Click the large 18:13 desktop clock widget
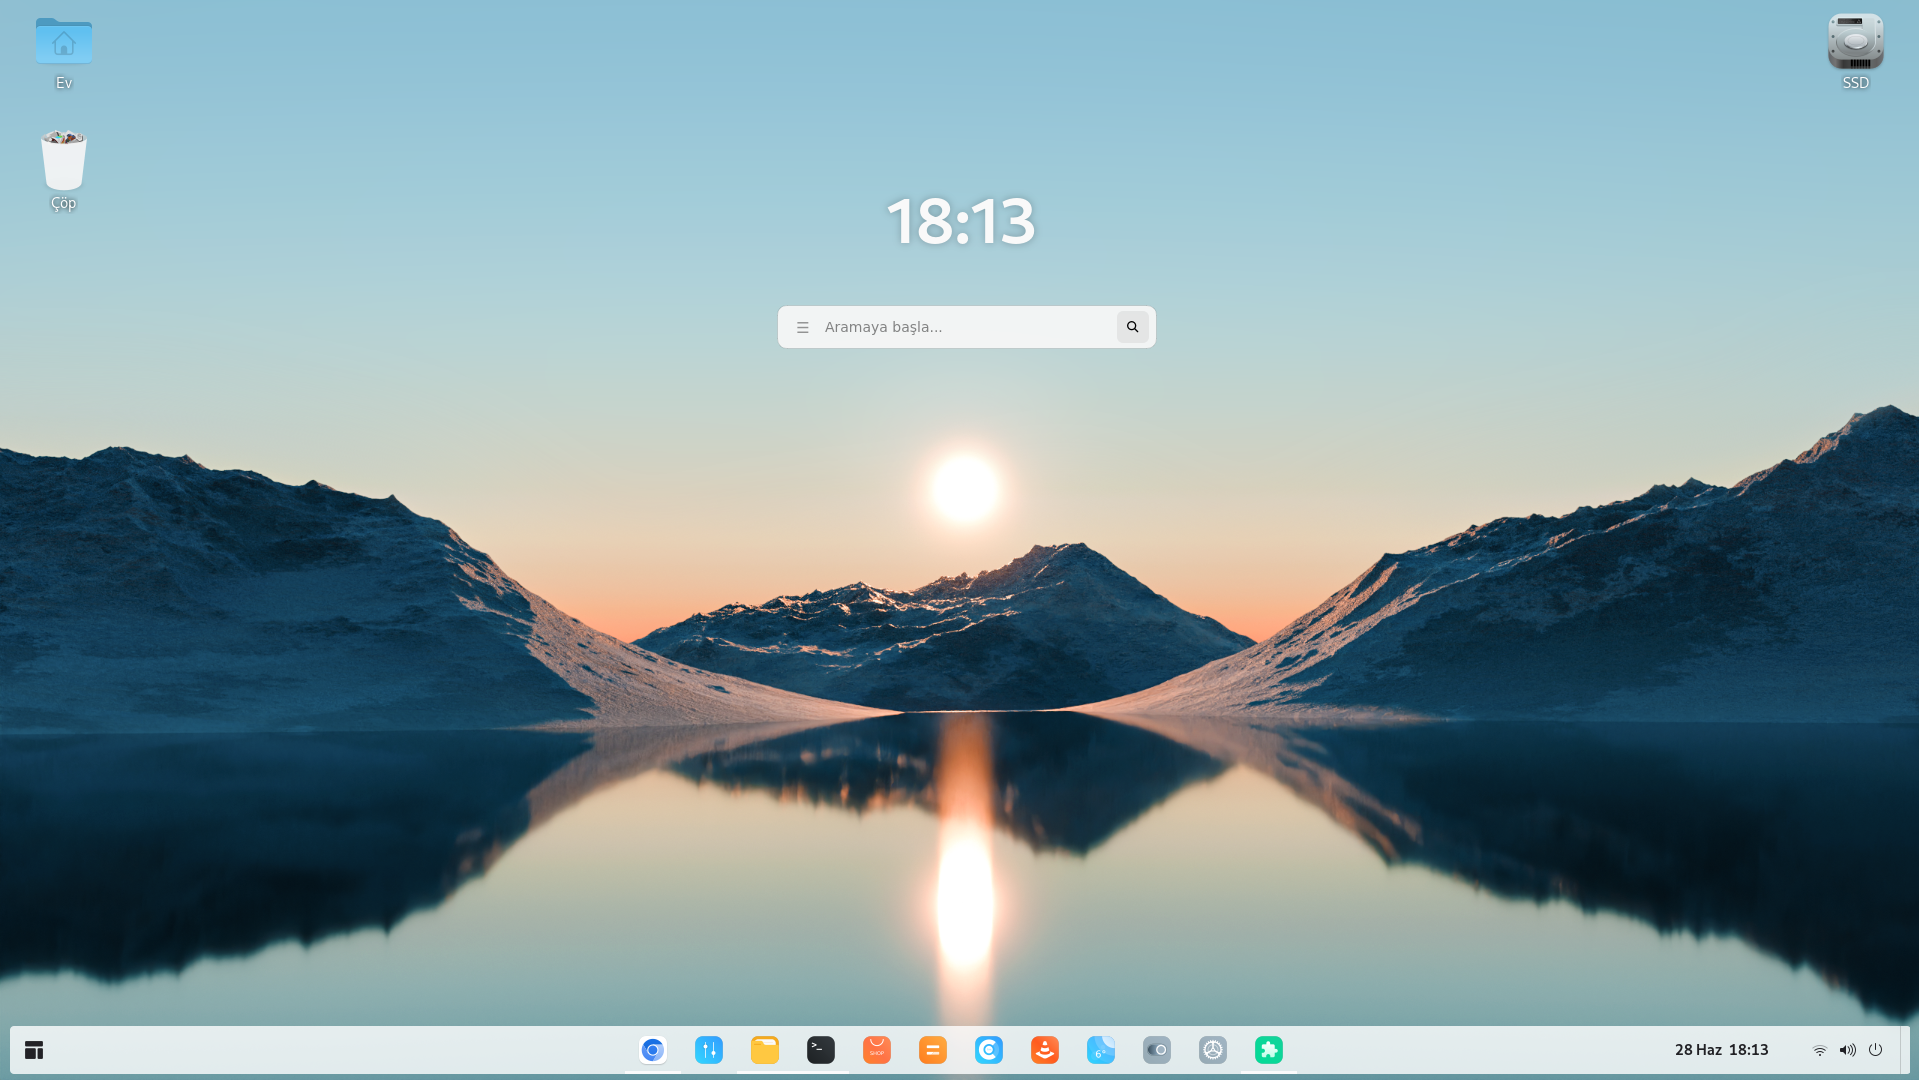 961,221
